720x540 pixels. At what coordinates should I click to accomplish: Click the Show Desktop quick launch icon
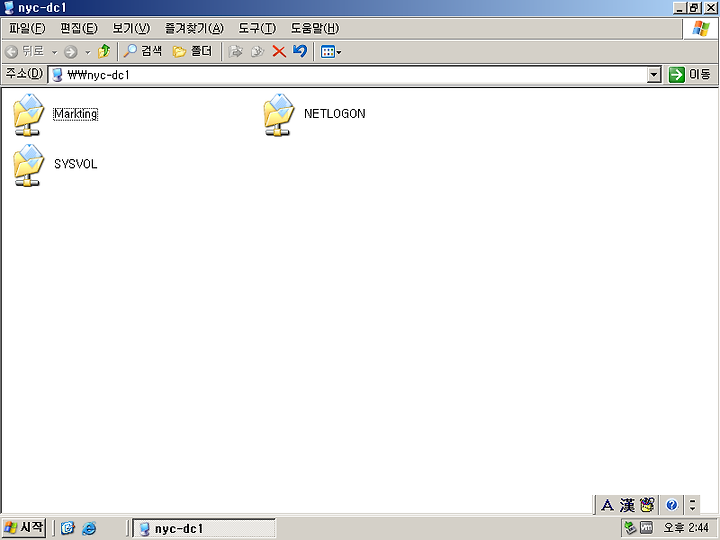tap(68, 528)
